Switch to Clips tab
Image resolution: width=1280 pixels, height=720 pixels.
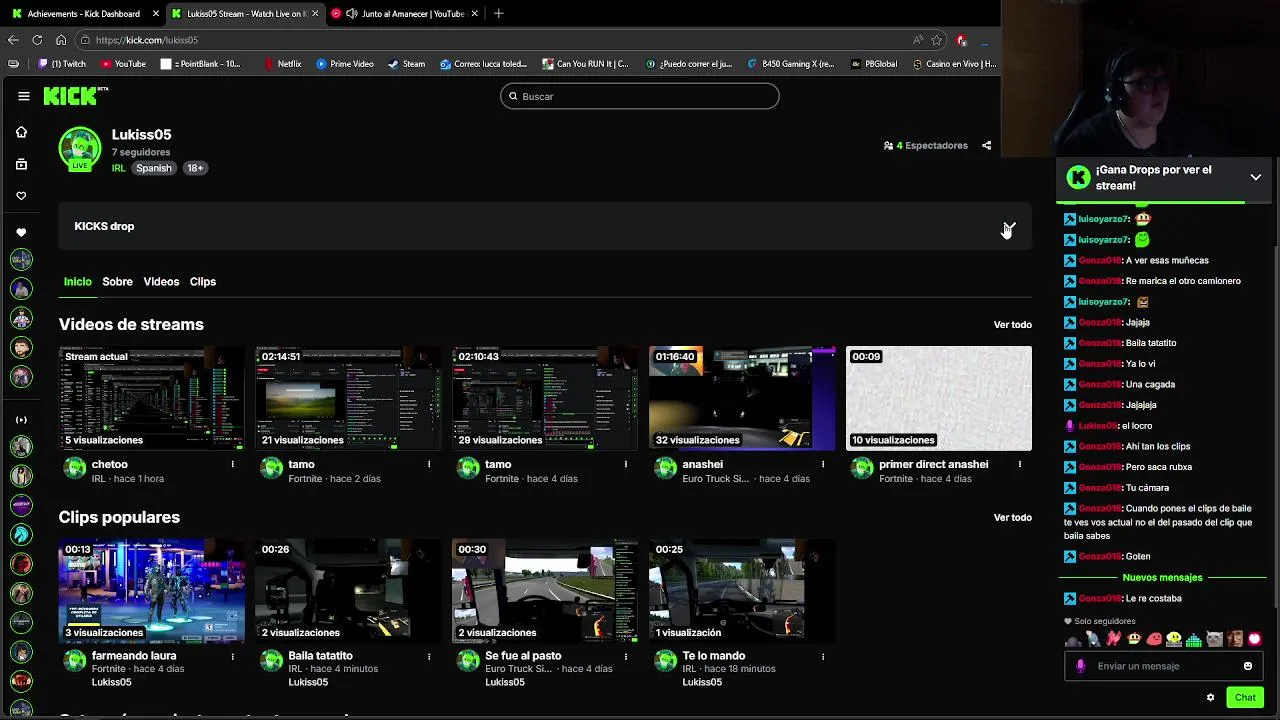coord(203,282)
